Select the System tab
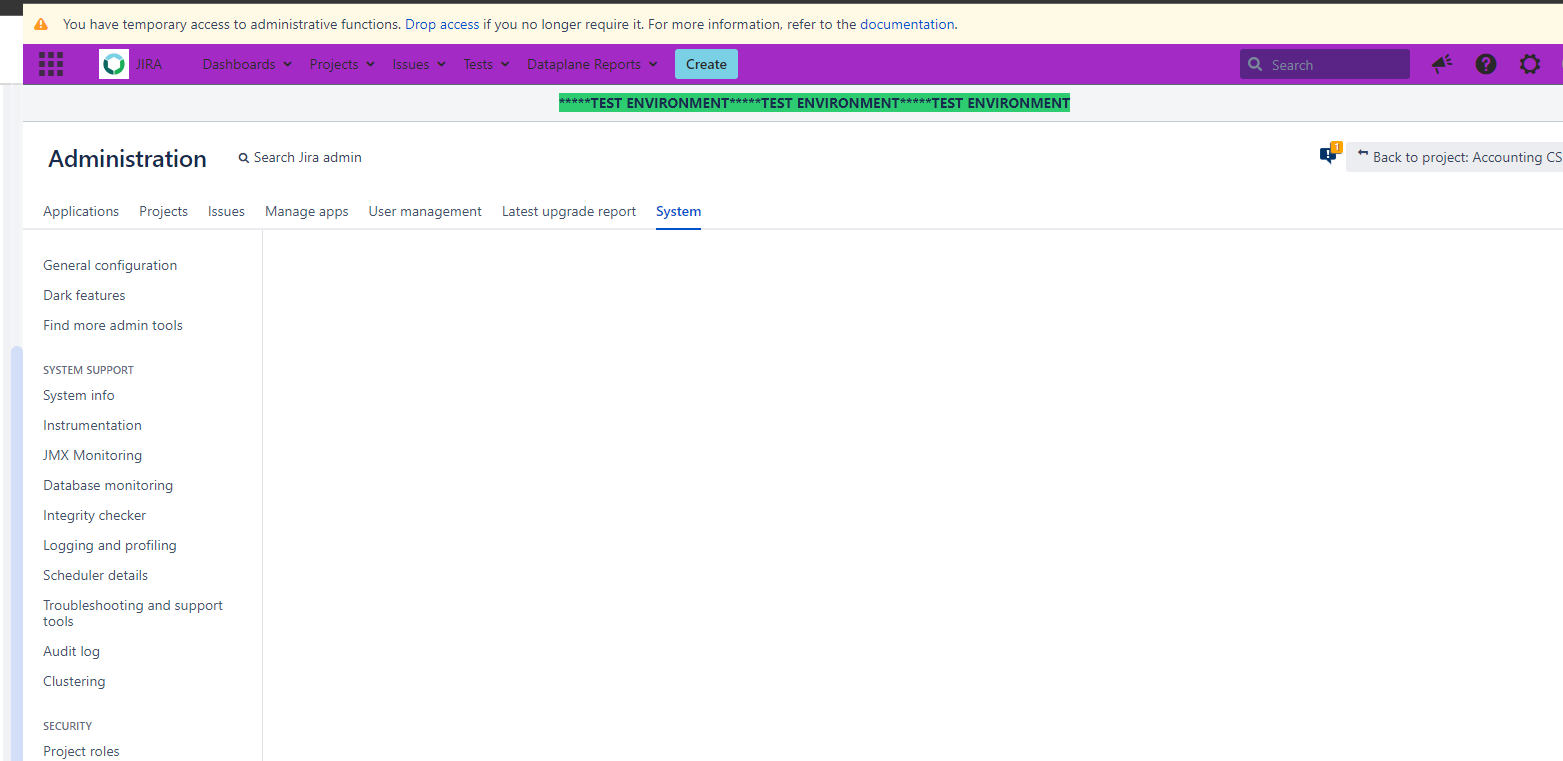The width and height of the screenshot is (1563, 761). pyautogui.click(x=678, y=211)
